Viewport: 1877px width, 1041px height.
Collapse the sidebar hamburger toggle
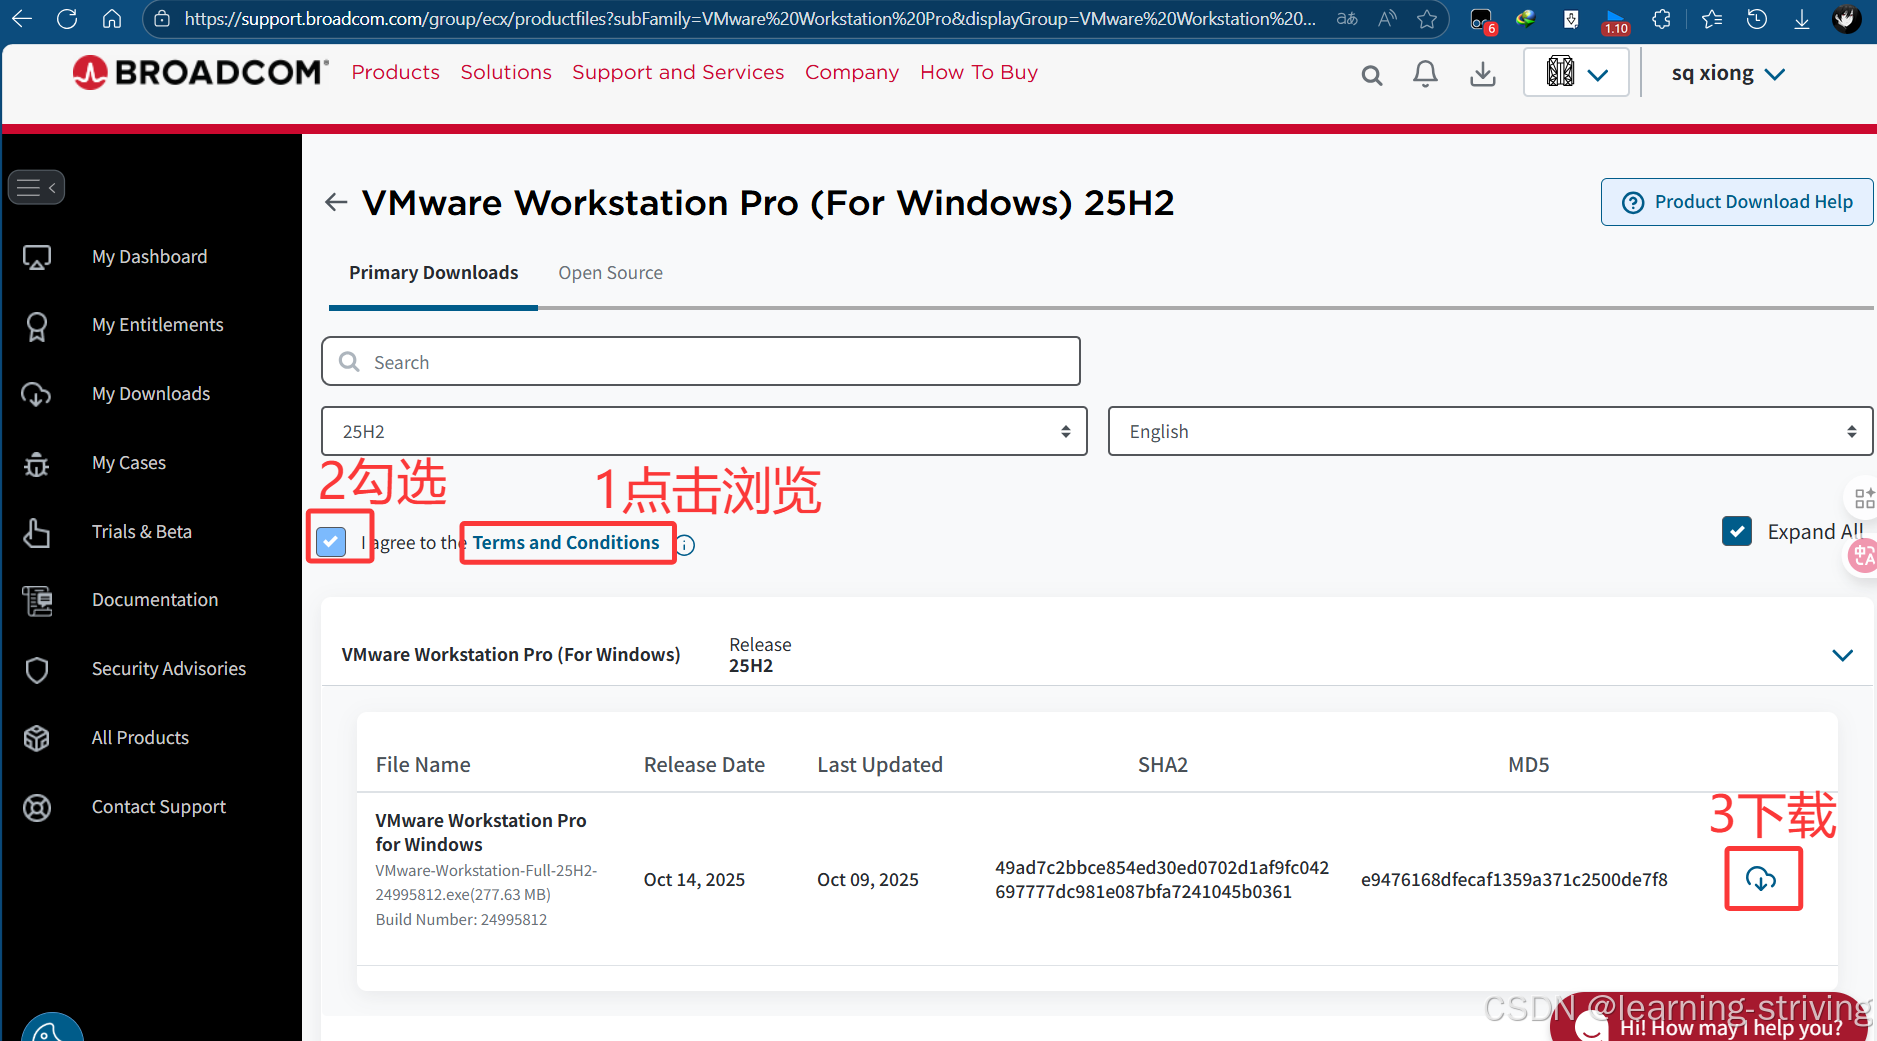point(36,187)
